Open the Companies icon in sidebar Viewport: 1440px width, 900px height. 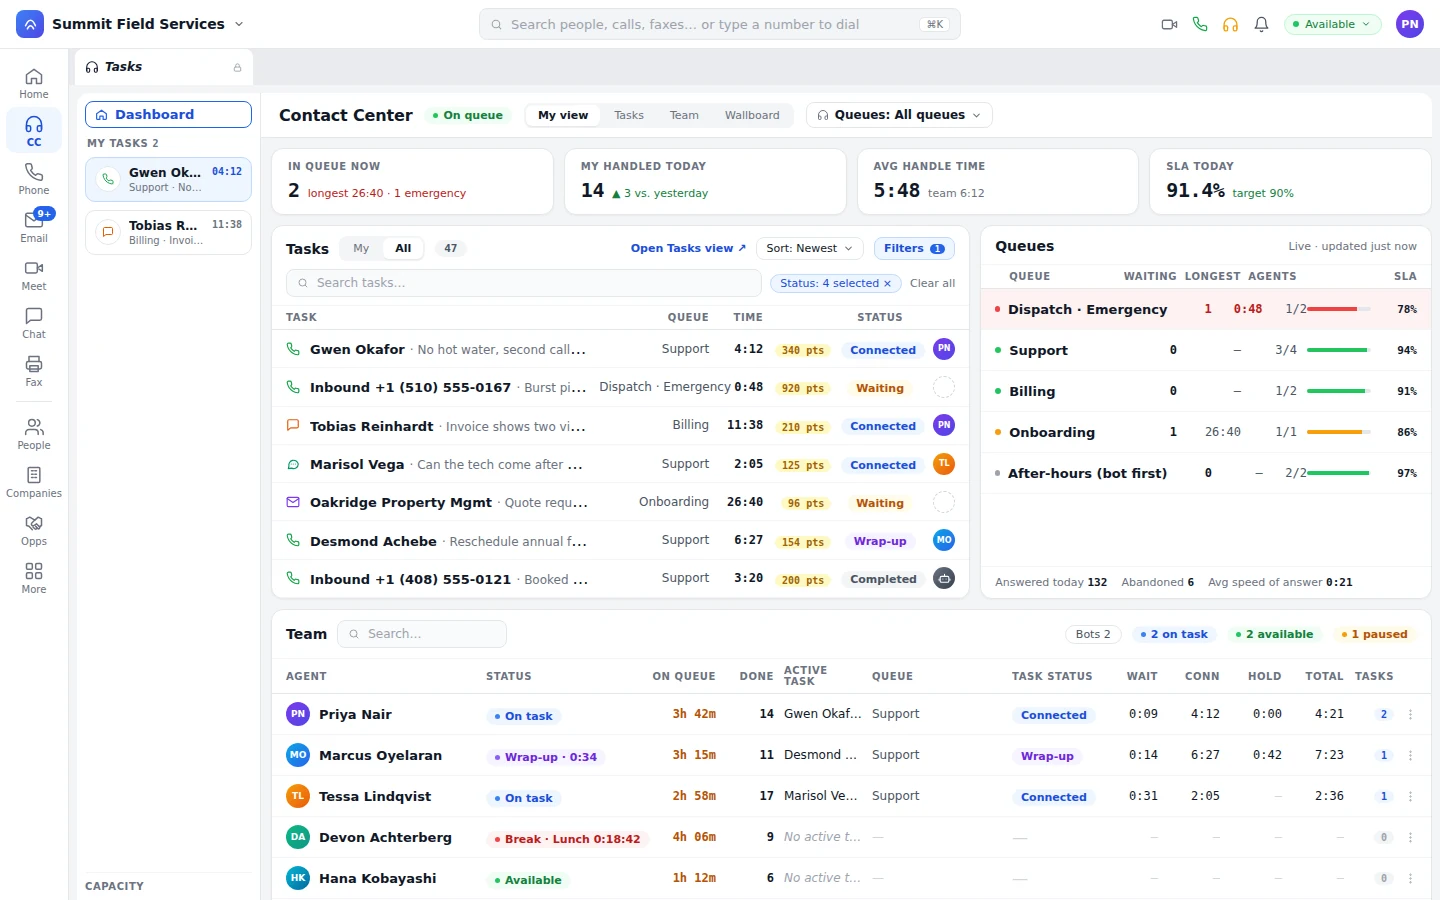pyautogui.click(x=34, y=482)
